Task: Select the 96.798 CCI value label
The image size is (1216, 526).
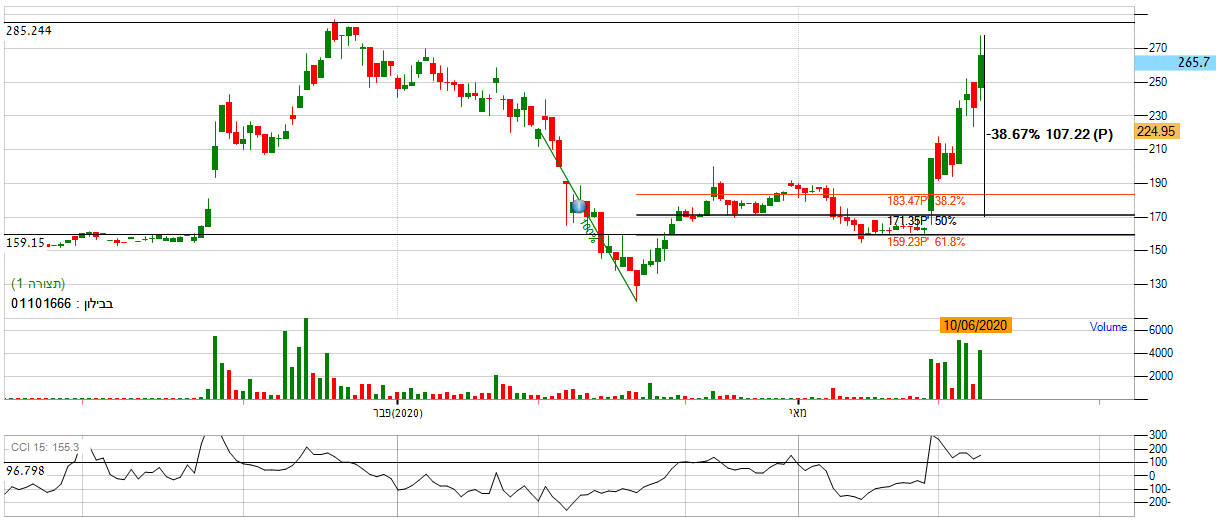Action: pyautogui.click(x=24, y=469)
